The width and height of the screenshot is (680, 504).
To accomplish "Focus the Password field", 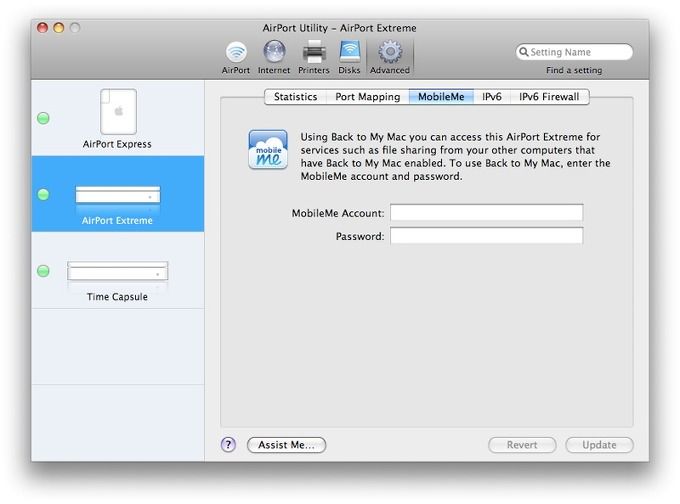I will 487,236.
